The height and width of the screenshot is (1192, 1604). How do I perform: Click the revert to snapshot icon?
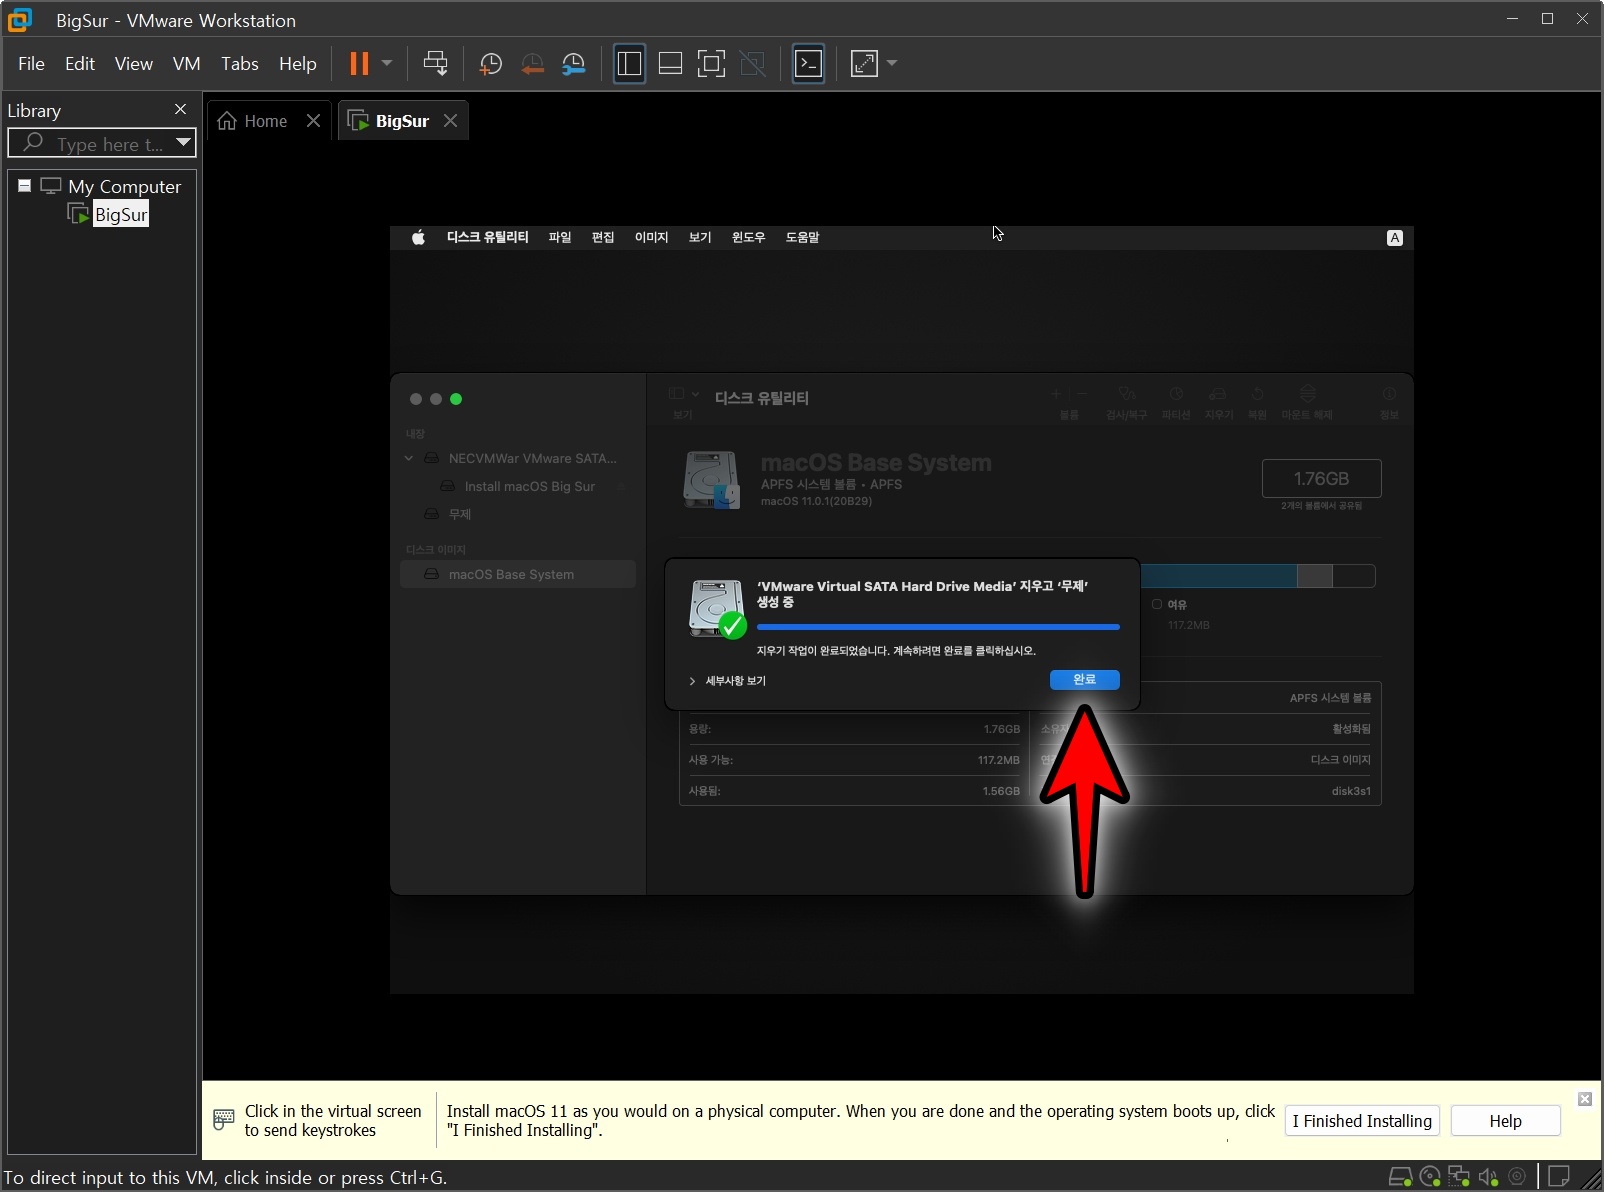point(532,64)
